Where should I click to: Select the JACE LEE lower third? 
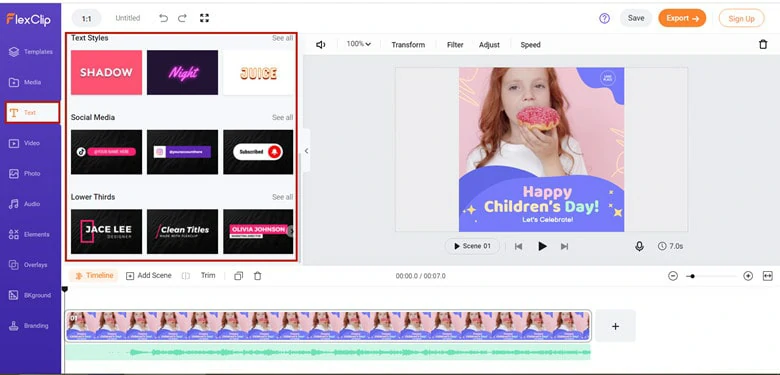pos(106,232)
